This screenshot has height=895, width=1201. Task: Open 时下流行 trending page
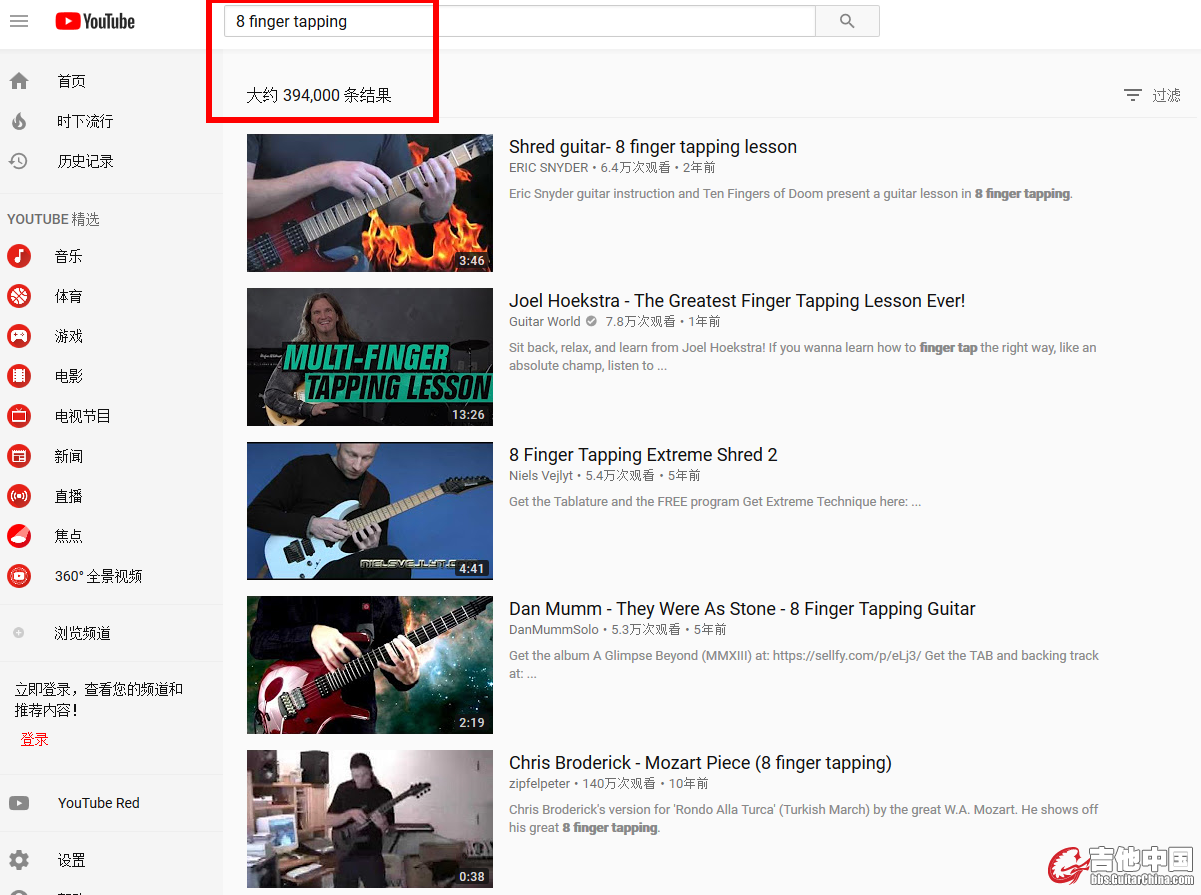pos(84,121)
